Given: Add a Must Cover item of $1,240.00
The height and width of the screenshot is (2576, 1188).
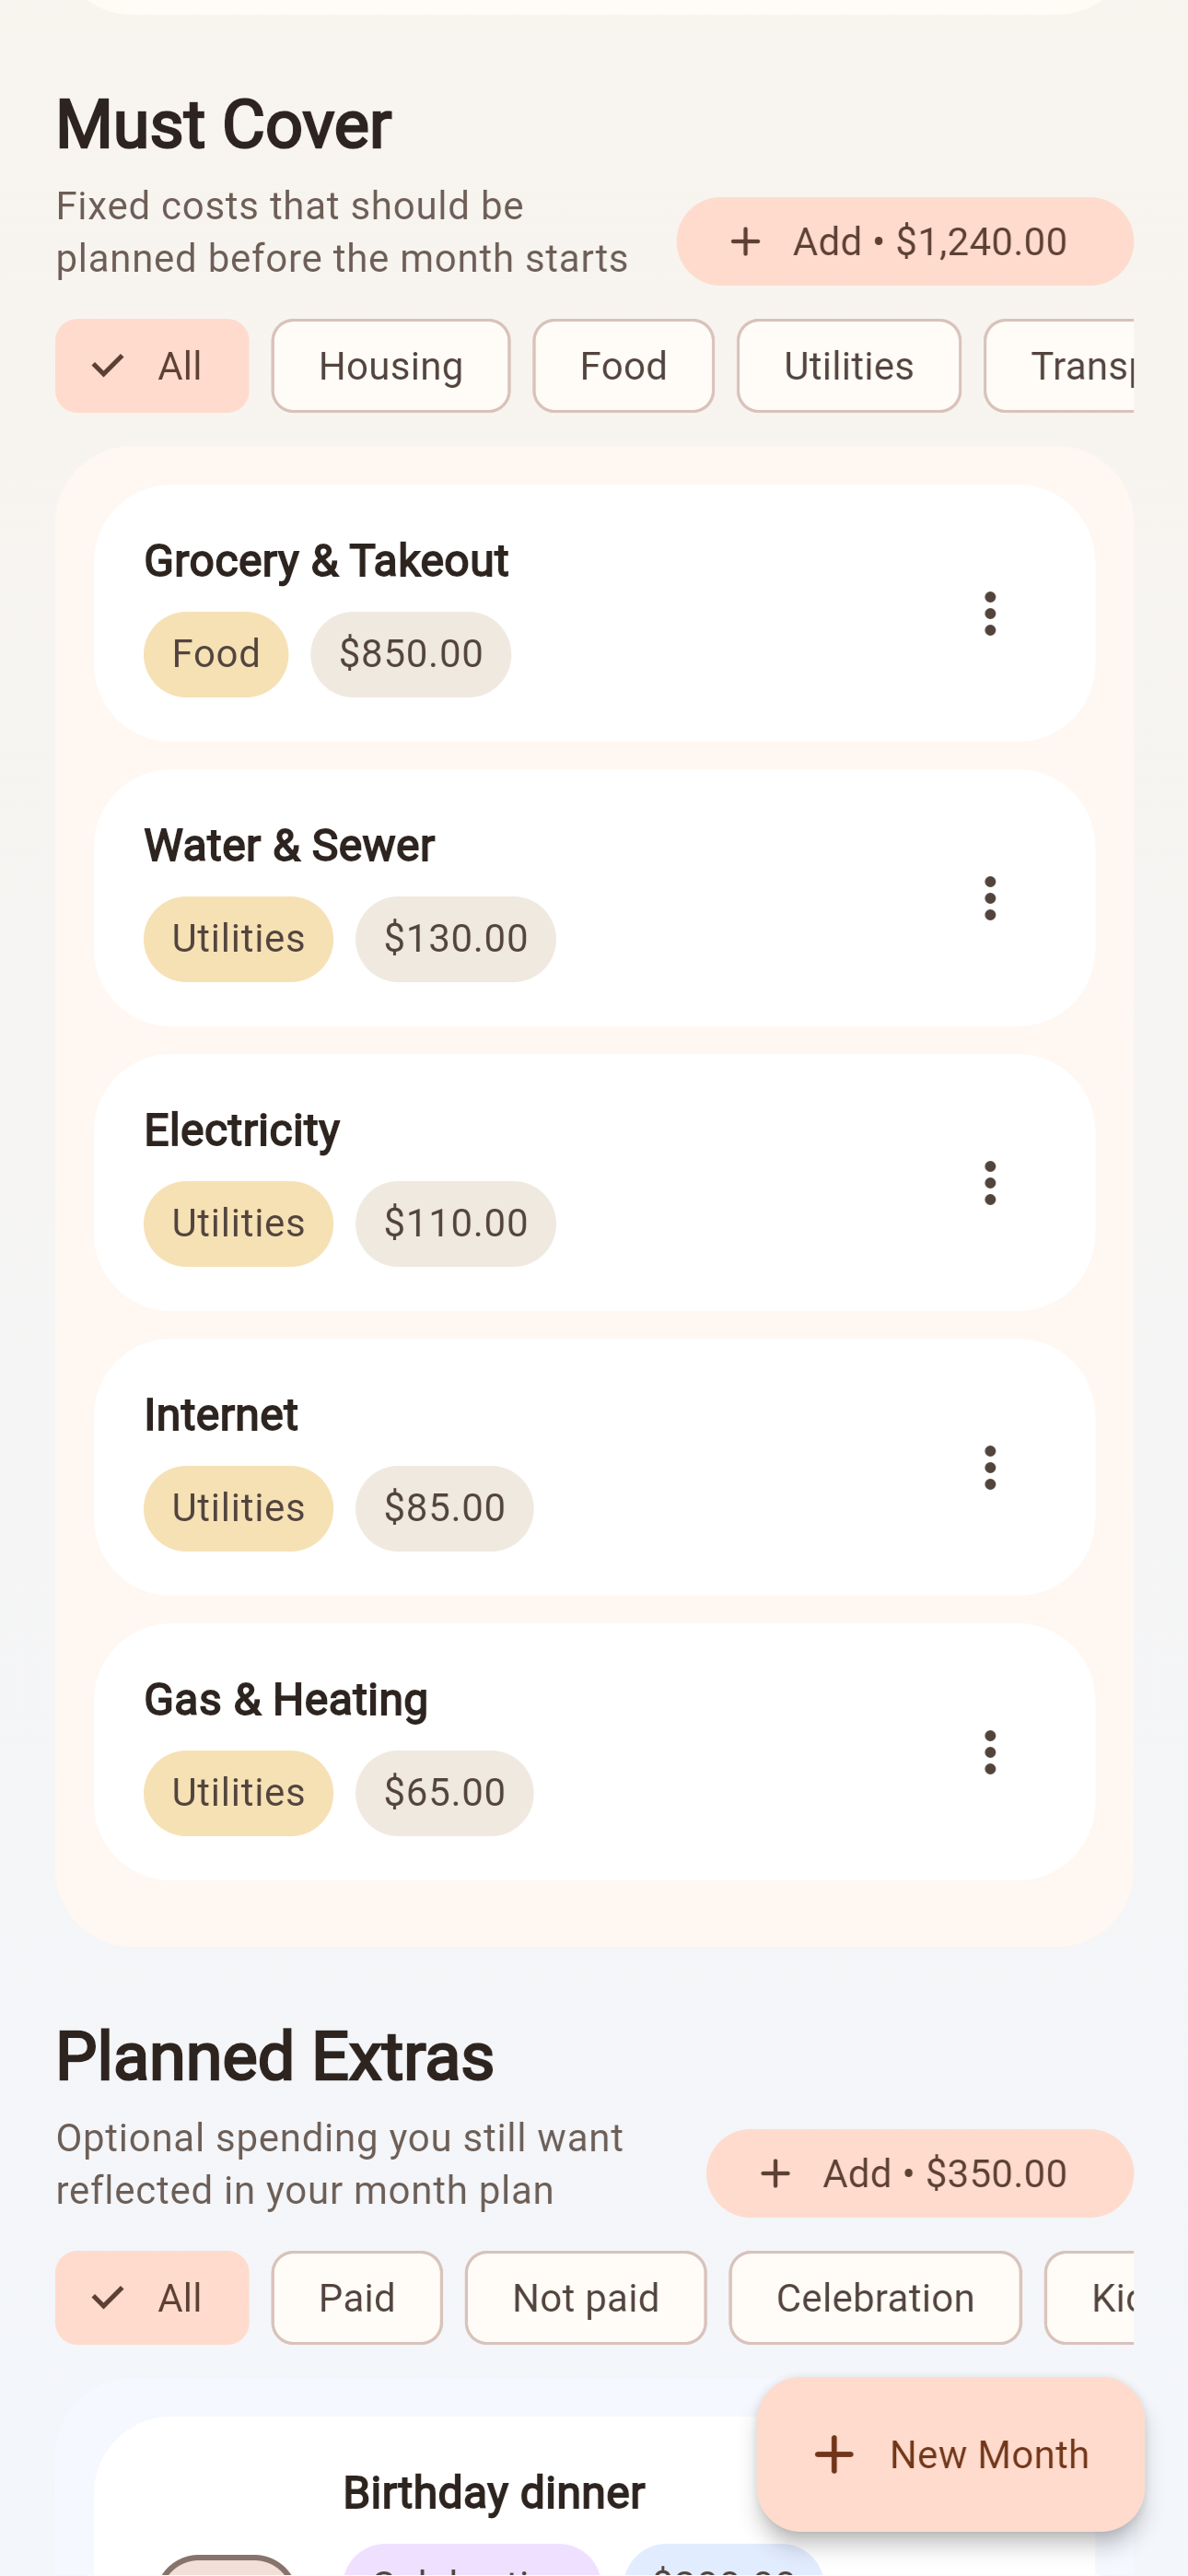Looking at the screenshot, I should pyautogui.click(x=904, y=241).
